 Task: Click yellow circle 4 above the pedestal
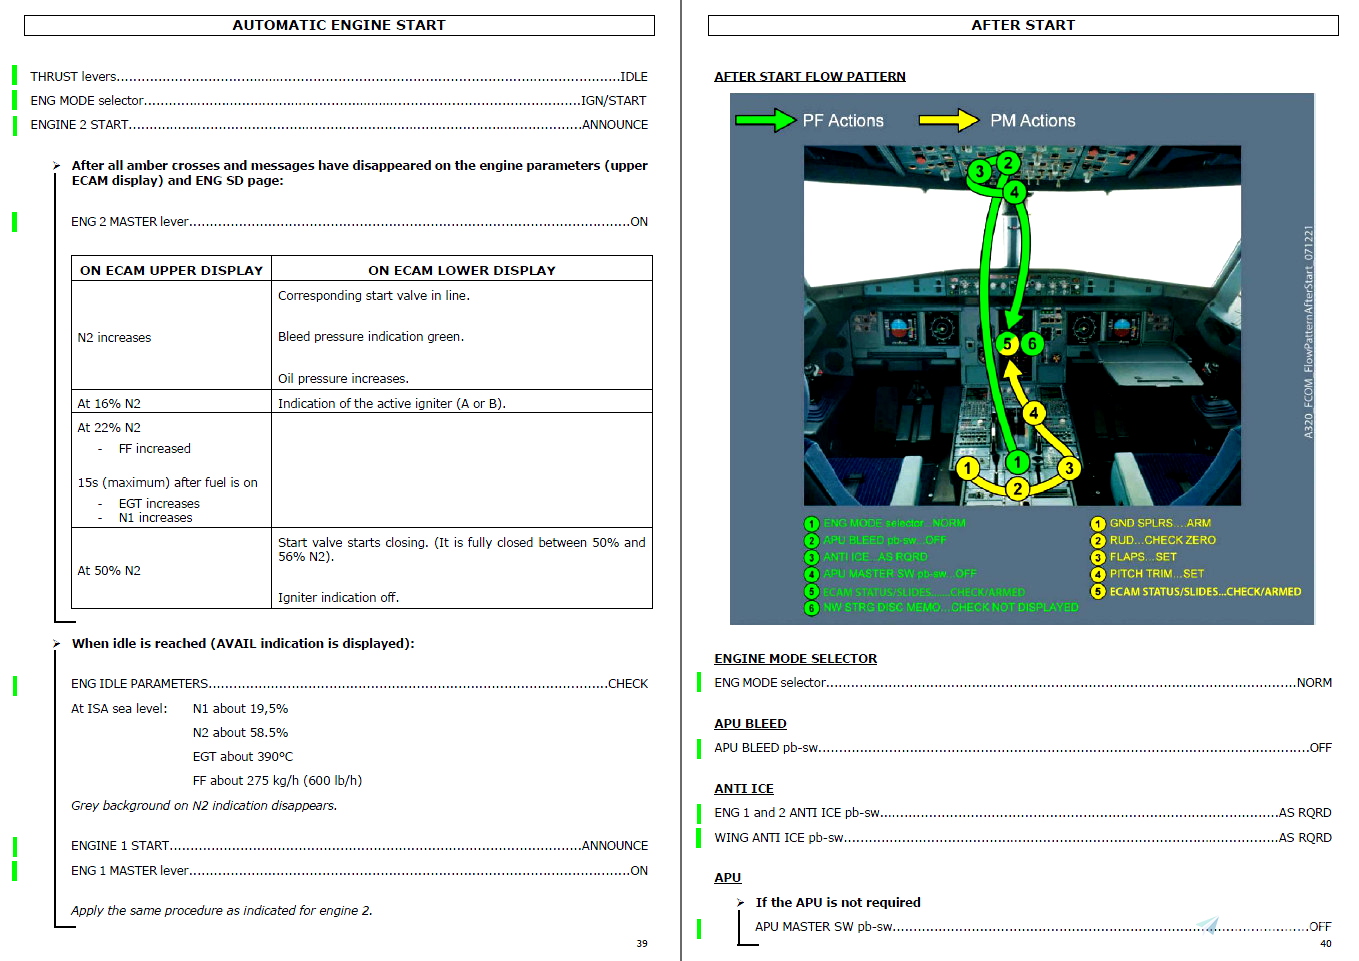(x=1034, y=413)
